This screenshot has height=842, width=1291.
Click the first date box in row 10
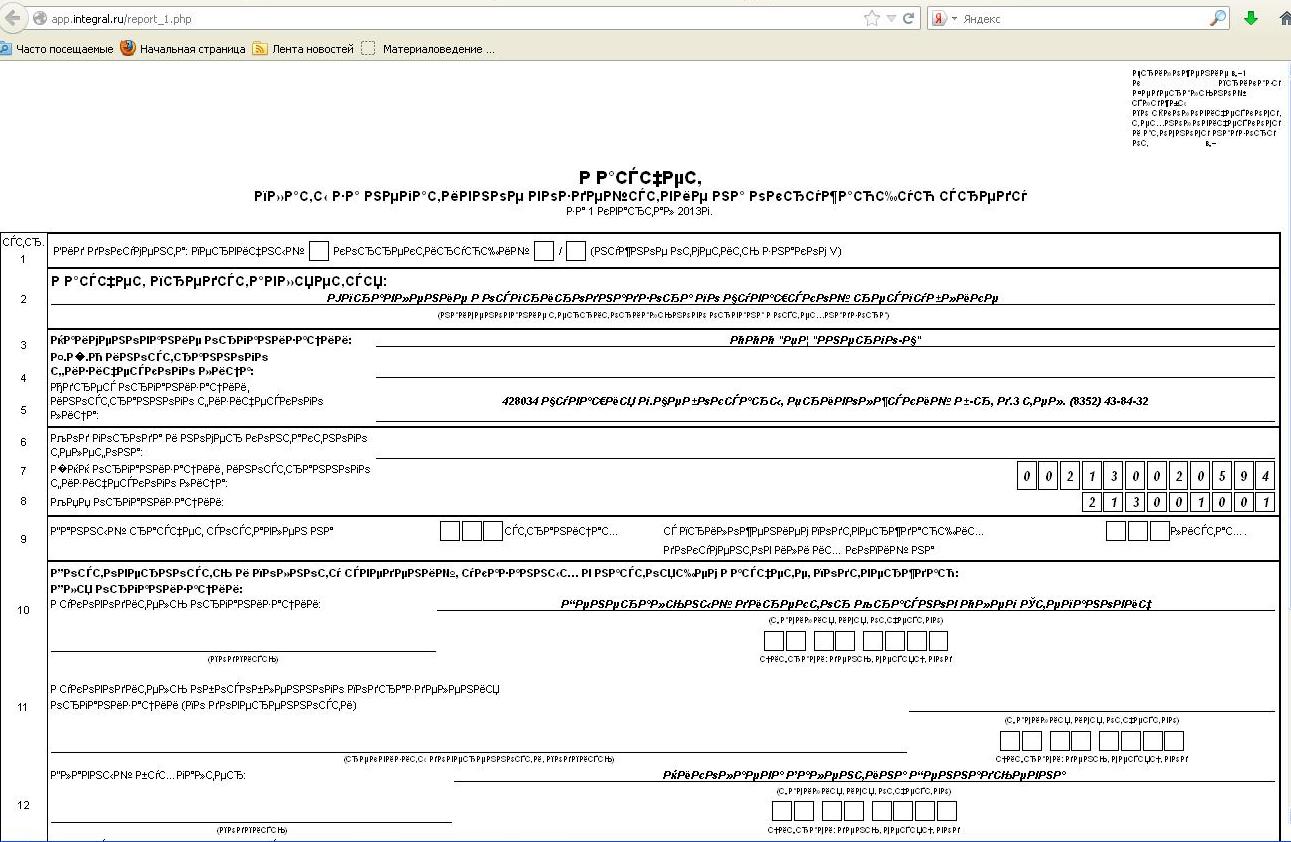774,641
